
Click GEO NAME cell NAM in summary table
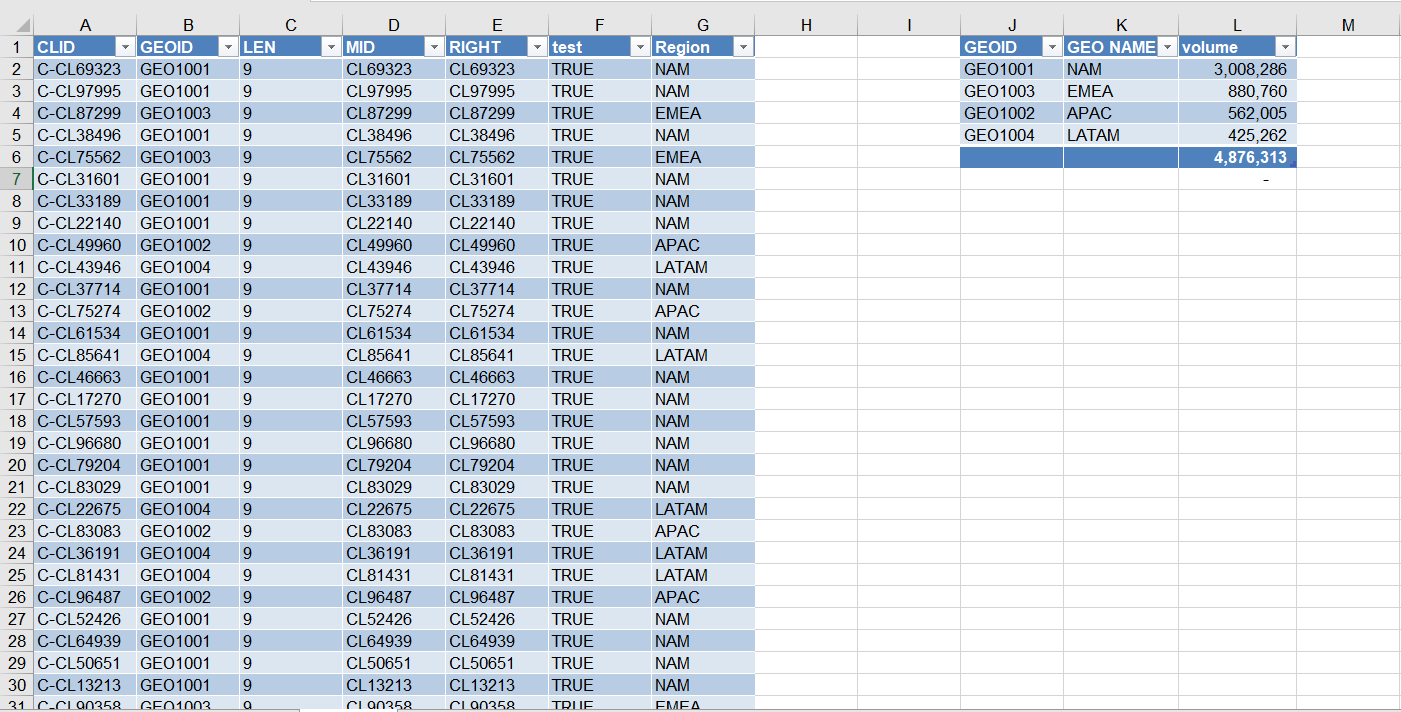tap(1121, 69)
